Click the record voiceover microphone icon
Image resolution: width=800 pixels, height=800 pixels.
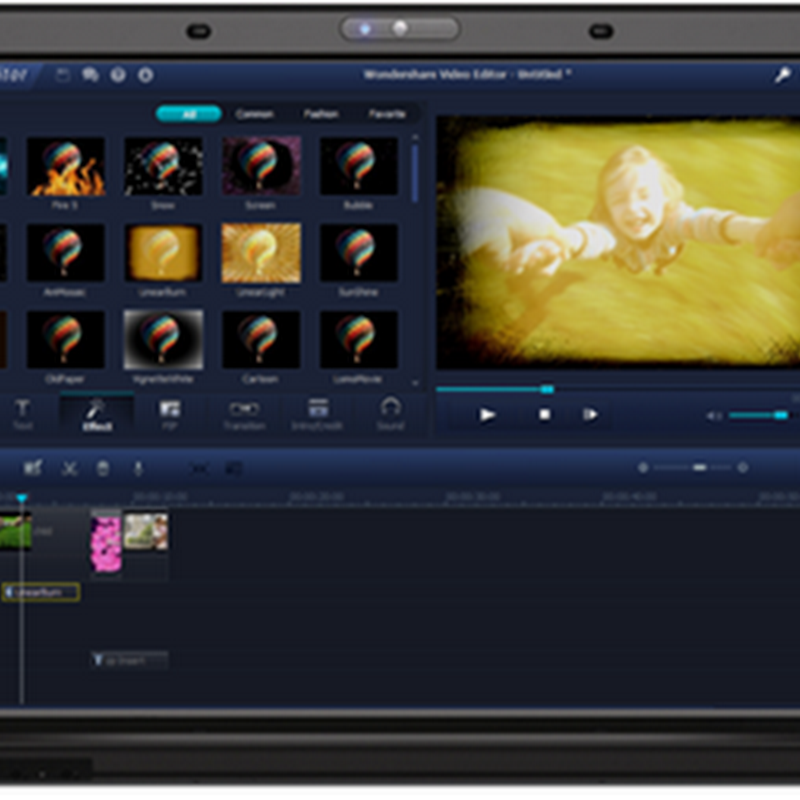pos(138,468)
